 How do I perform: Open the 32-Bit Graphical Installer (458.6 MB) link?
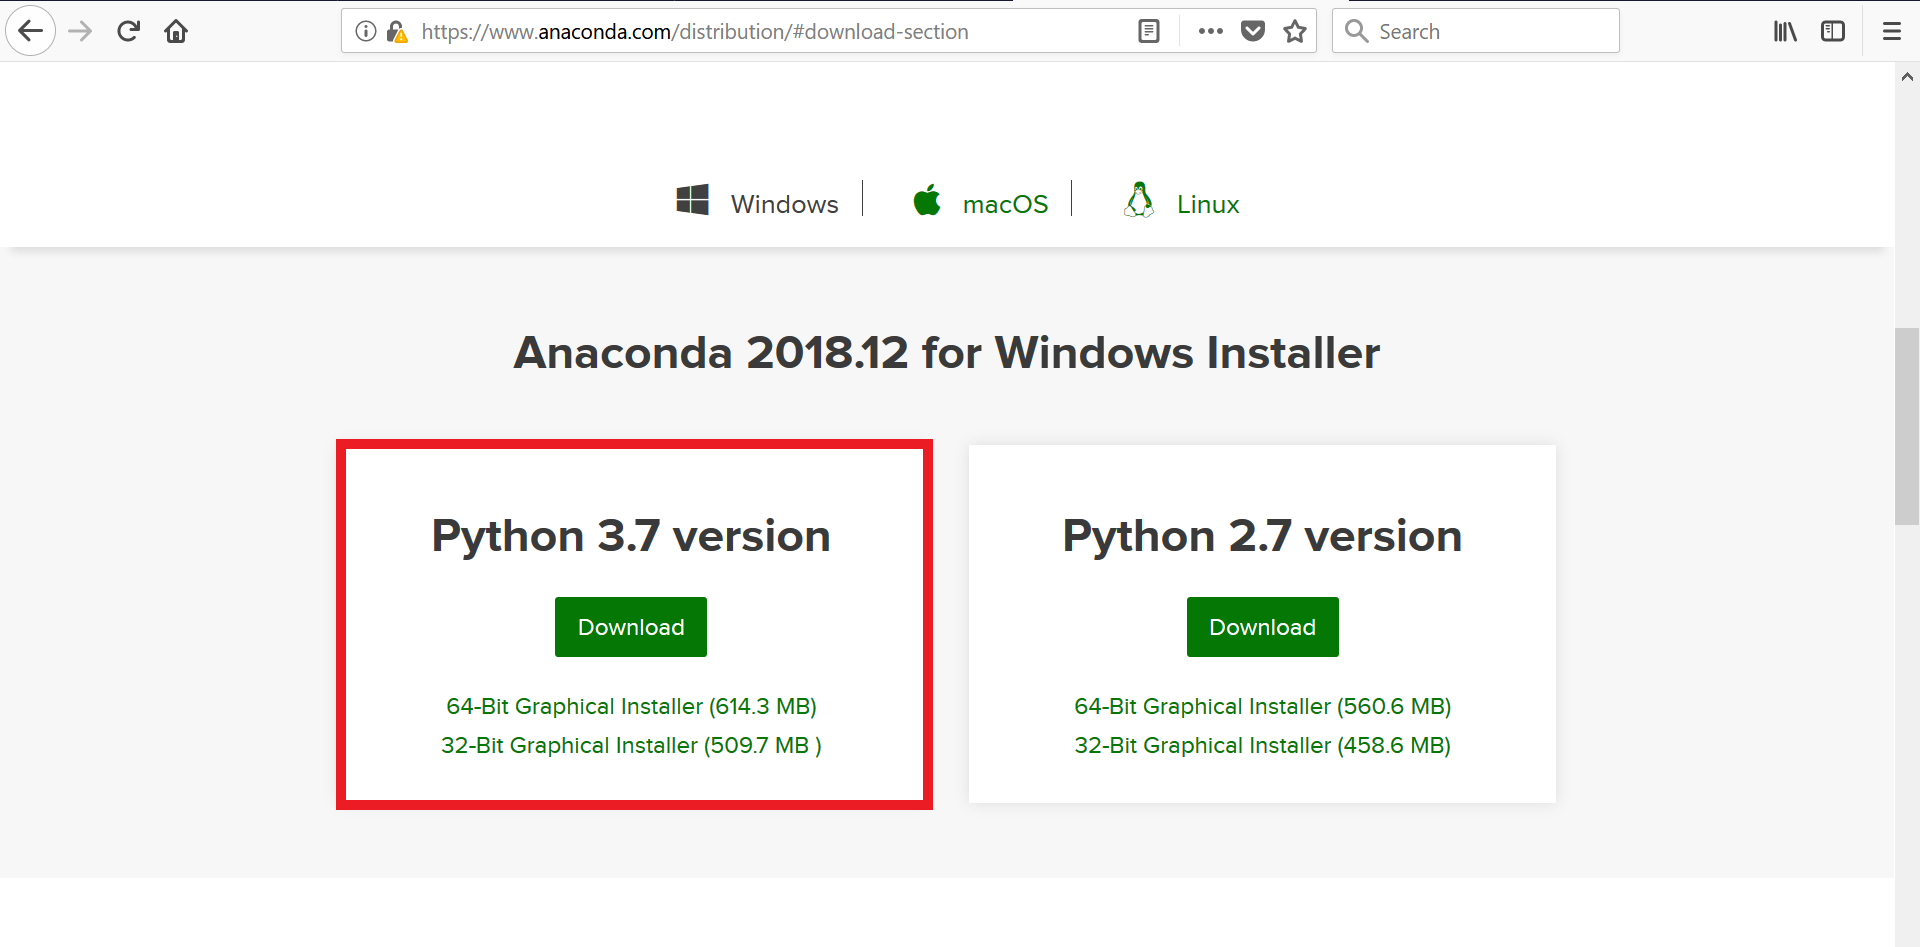click(1262, 745)
